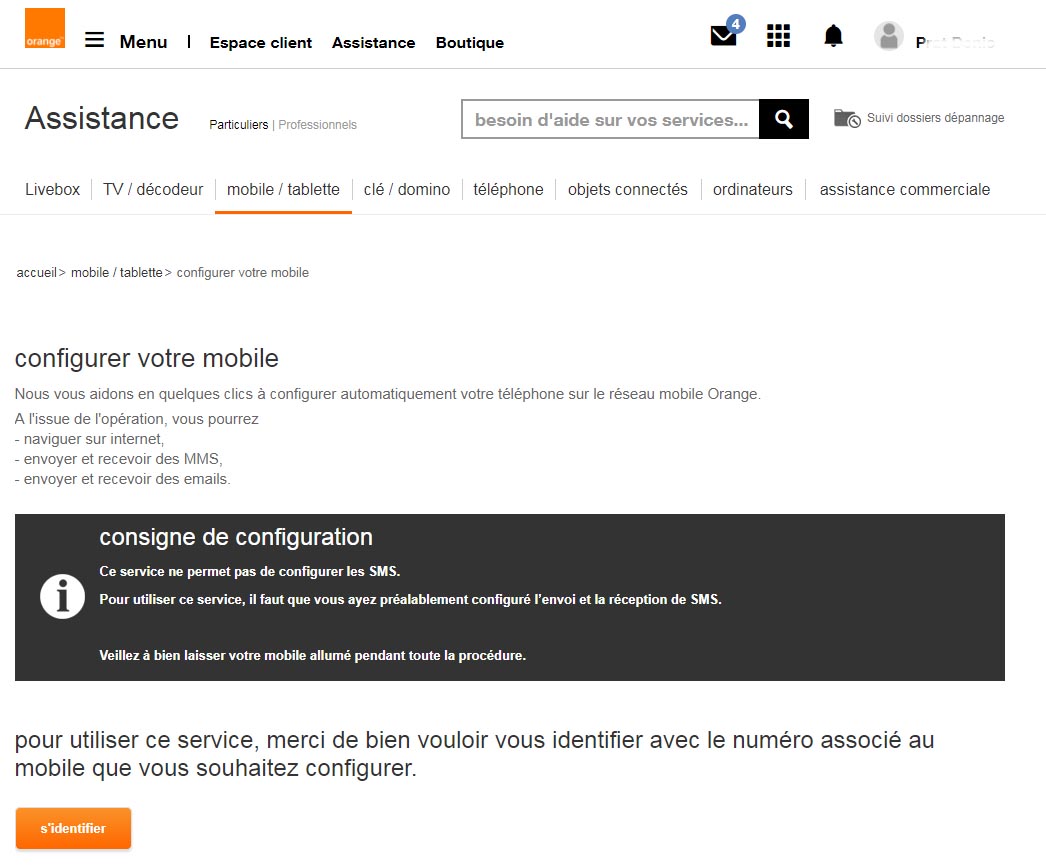The width and height of the screenshot is (1046, 868).
Task: Open Assistance in top bar
Action: (374, 43)
